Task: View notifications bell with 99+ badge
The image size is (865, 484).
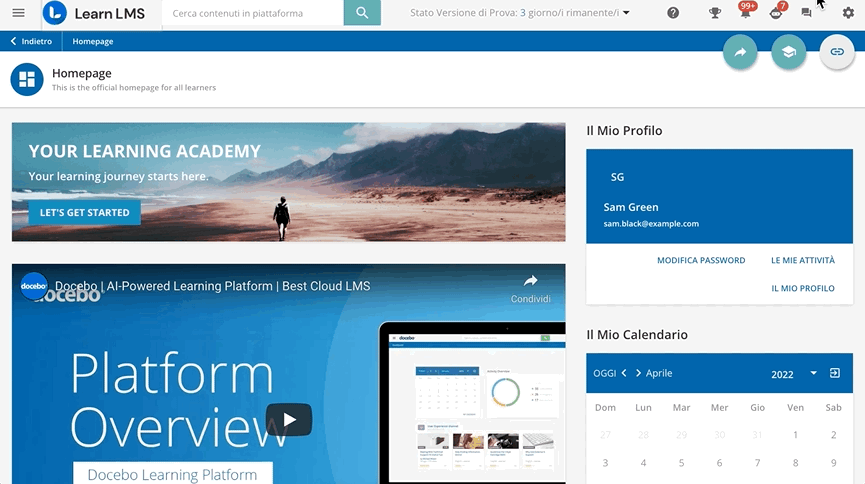Action: (x=746, y=12)
